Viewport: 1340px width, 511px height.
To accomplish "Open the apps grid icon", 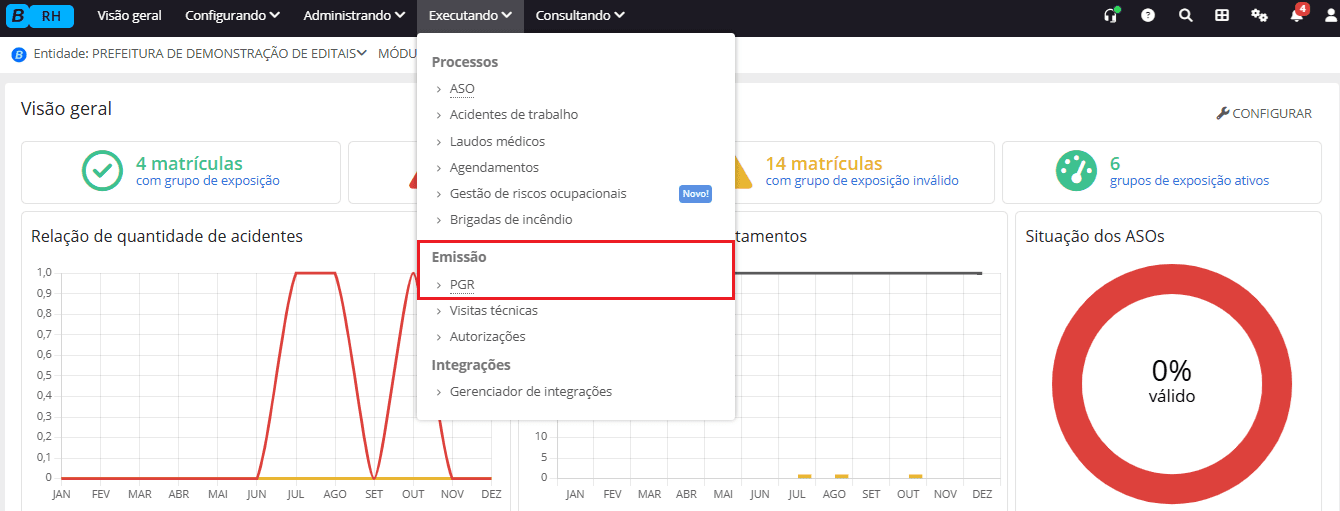I will click(1222, 16).
